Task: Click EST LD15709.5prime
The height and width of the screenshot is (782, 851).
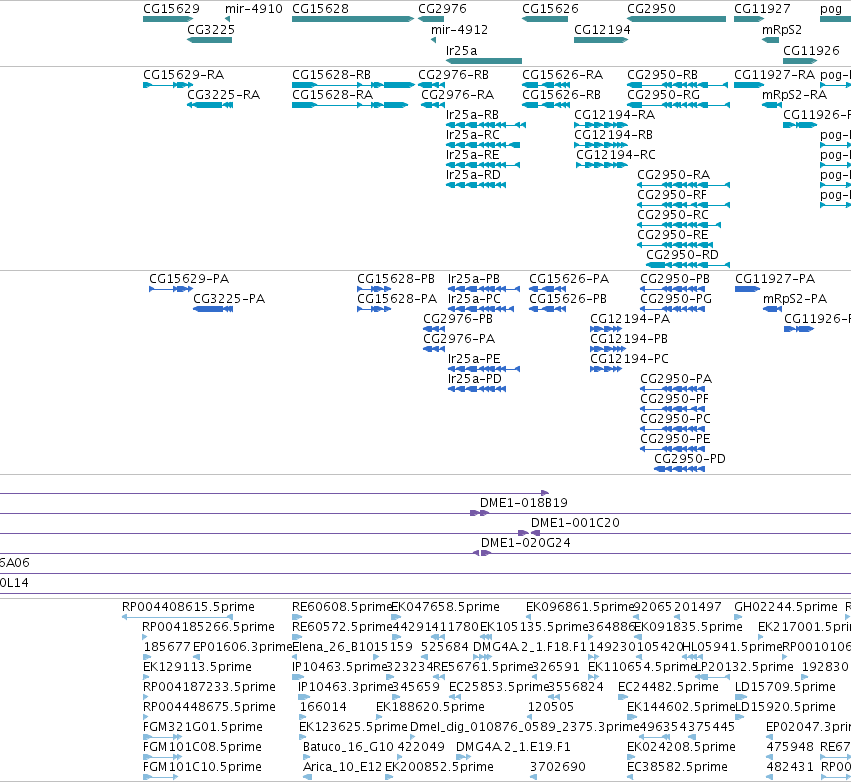Action: pos(785,687)
